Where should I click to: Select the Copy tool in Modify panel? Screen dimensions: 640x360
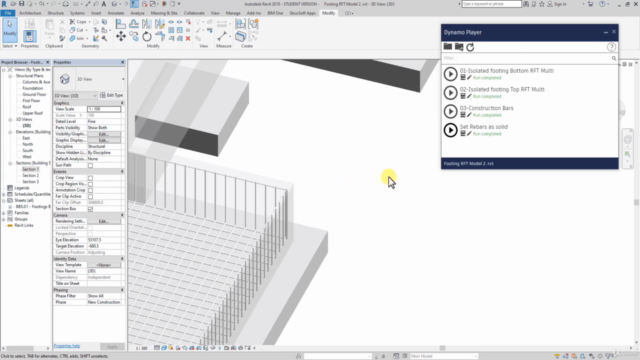[x=134, y=37]
